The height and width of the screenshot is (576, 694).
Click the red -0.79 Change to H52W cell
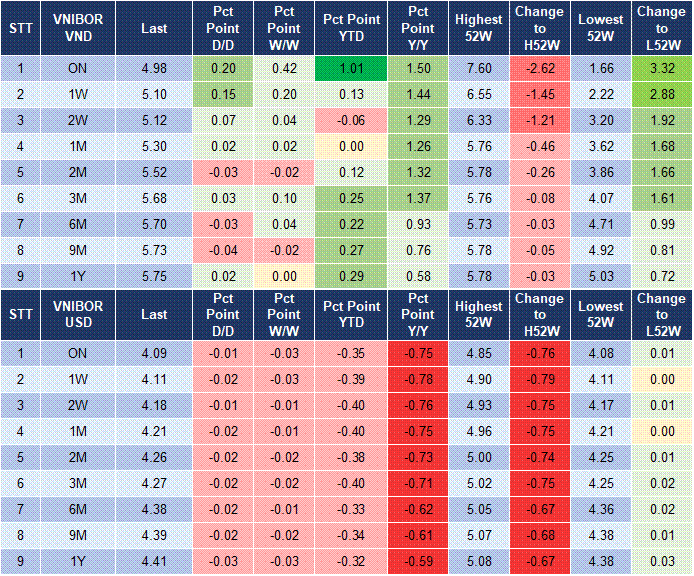coord(541,379)
